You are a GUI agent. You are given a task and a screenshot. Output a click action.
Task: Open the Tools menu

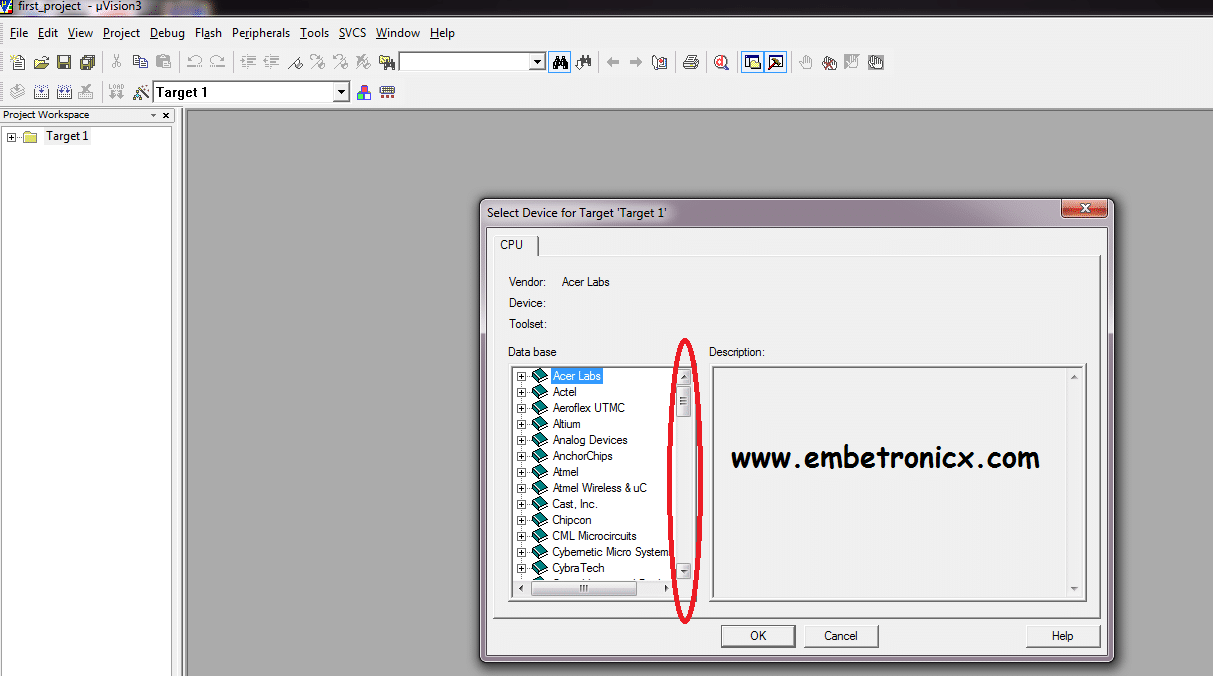pyautogui.click(x=314, y=33)
